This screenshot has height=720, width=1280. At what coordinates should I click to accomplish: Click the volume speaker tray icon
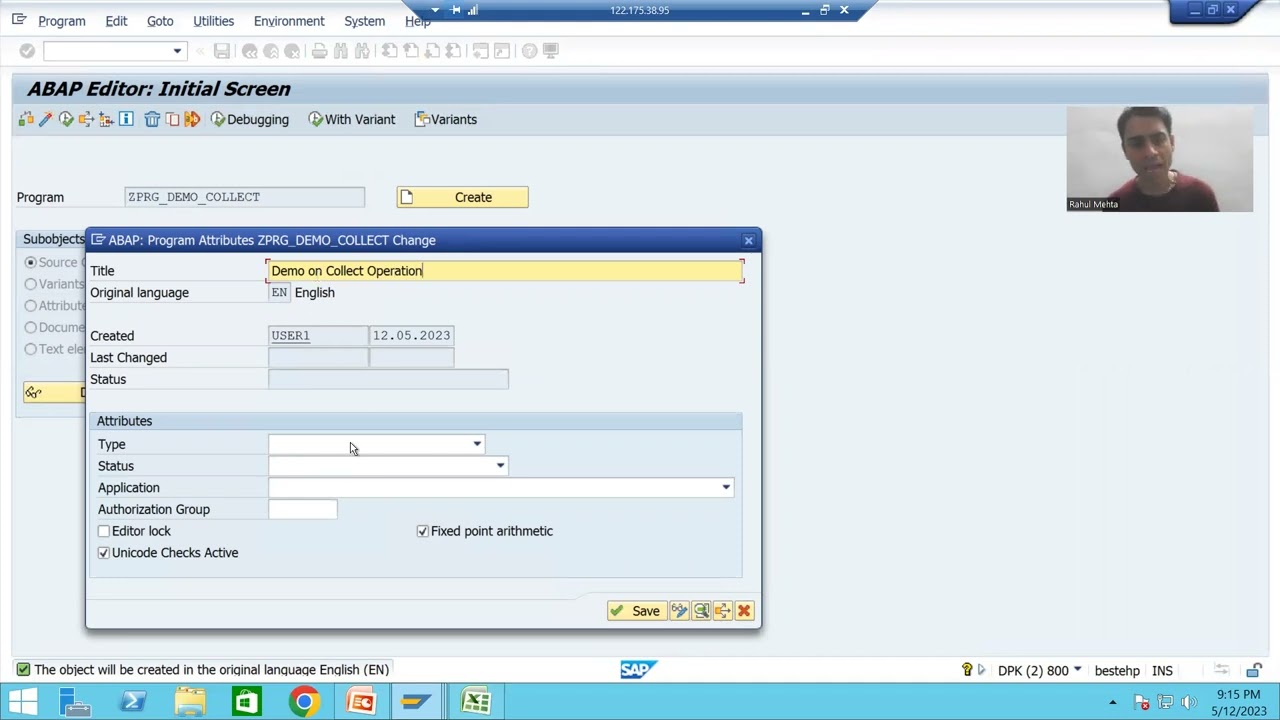point(1189,702)
